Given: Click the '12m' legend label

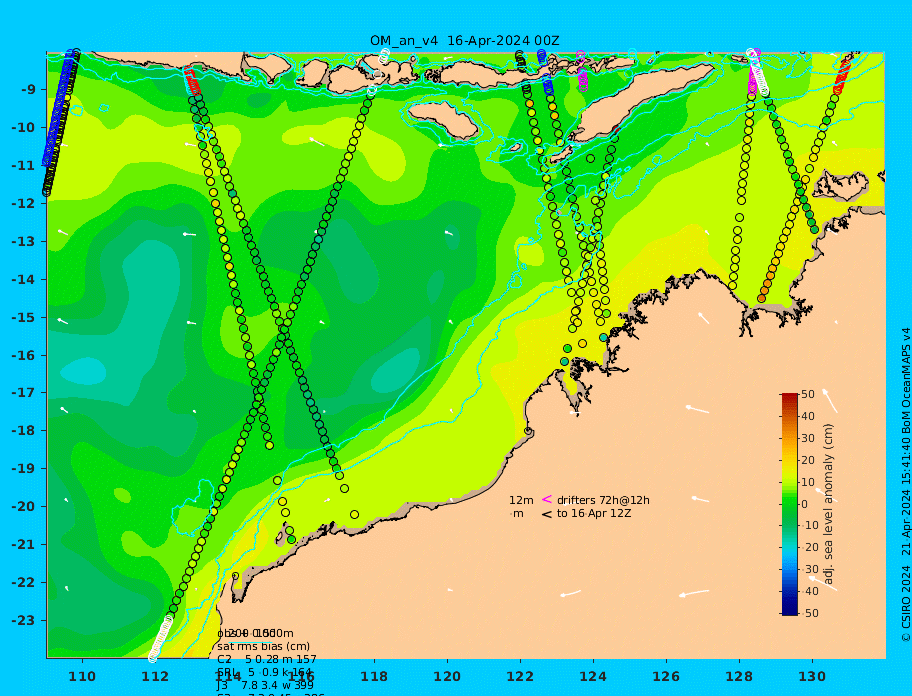Looking at the screenshot, I should click(521, 500).
